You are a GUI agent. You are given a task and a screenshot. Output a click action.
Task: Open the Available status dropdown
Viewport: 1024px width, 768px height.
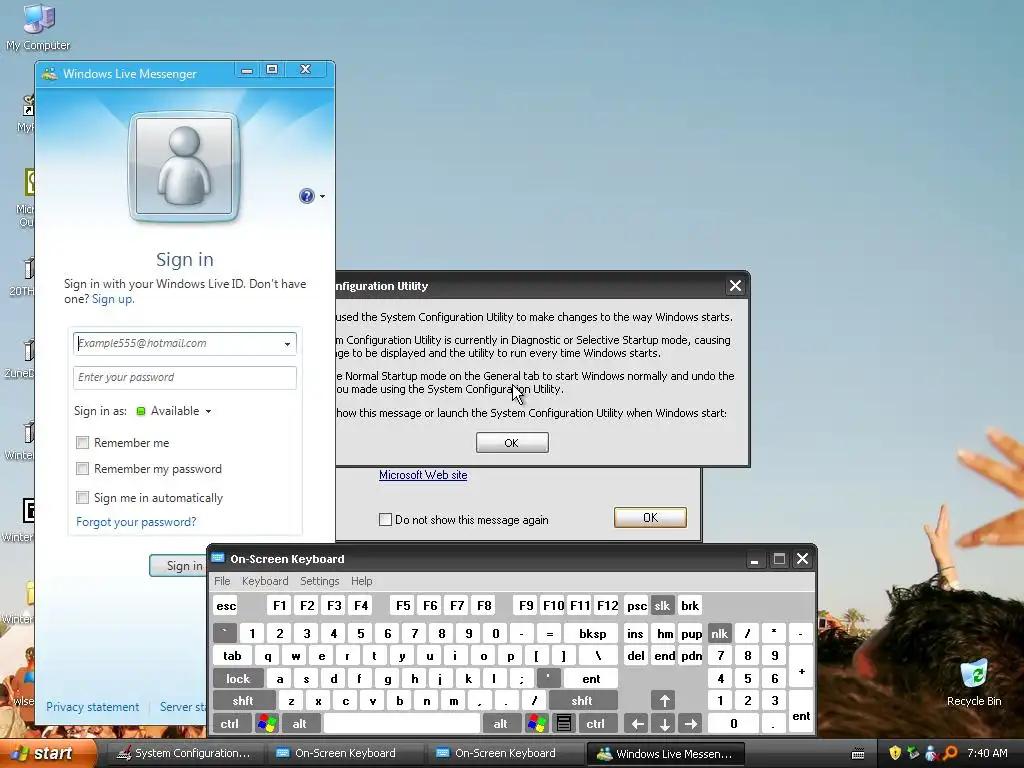pos(174,411)
